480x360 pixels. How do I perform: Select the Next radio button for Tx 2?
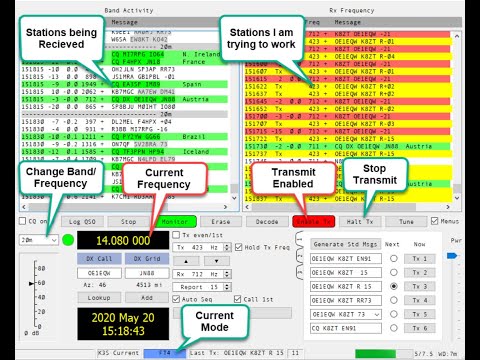(x=394, y=272)
